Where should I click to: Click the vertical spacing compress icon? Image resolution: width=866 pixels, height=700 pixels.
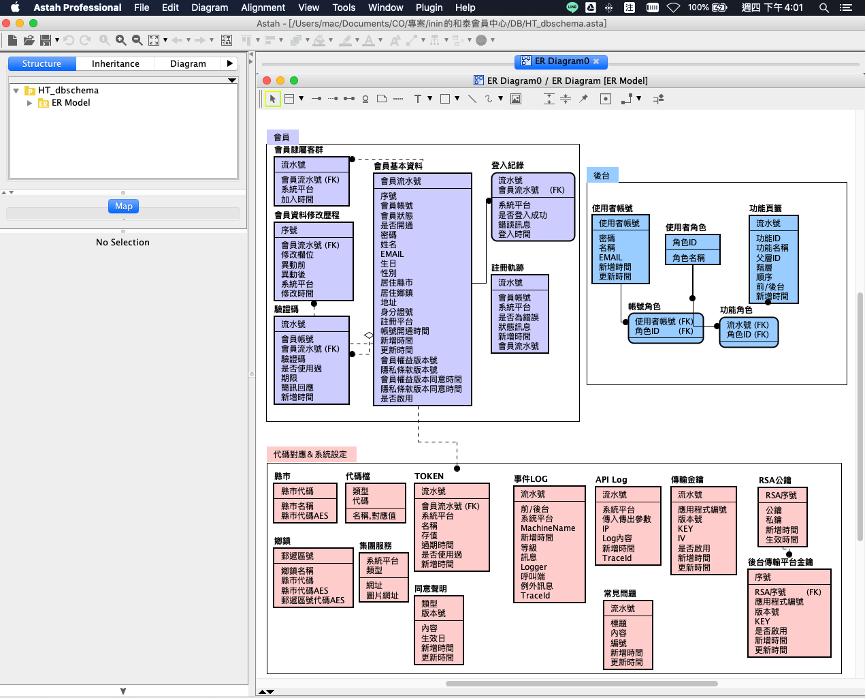click(566, 99)
